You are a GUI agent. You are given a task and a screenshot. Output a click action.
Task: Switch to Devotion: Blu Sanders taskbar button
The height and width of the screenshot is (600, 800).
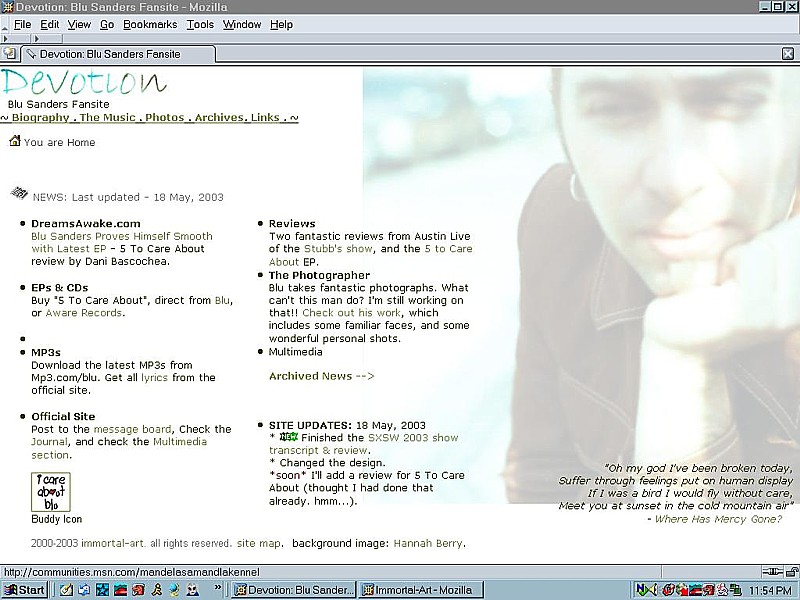point(293,590)
